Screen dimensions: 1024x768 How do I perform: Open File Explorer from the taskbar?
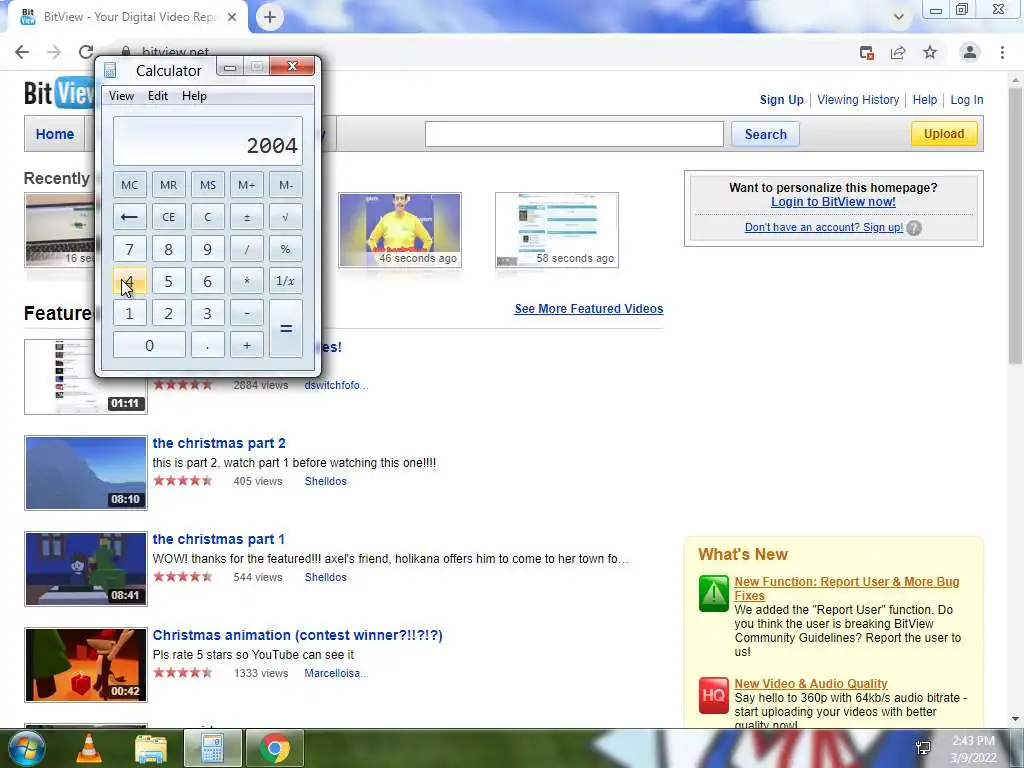[x=151, y=748]
